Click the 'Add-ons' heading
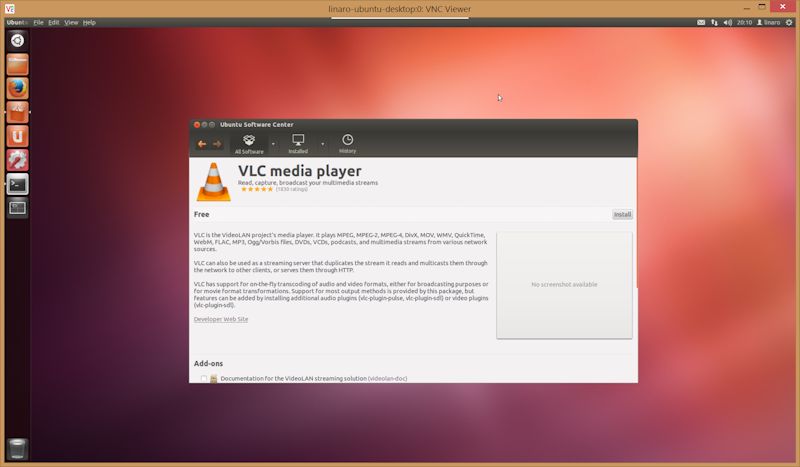 pyautogui.click(x=208, y=363)
